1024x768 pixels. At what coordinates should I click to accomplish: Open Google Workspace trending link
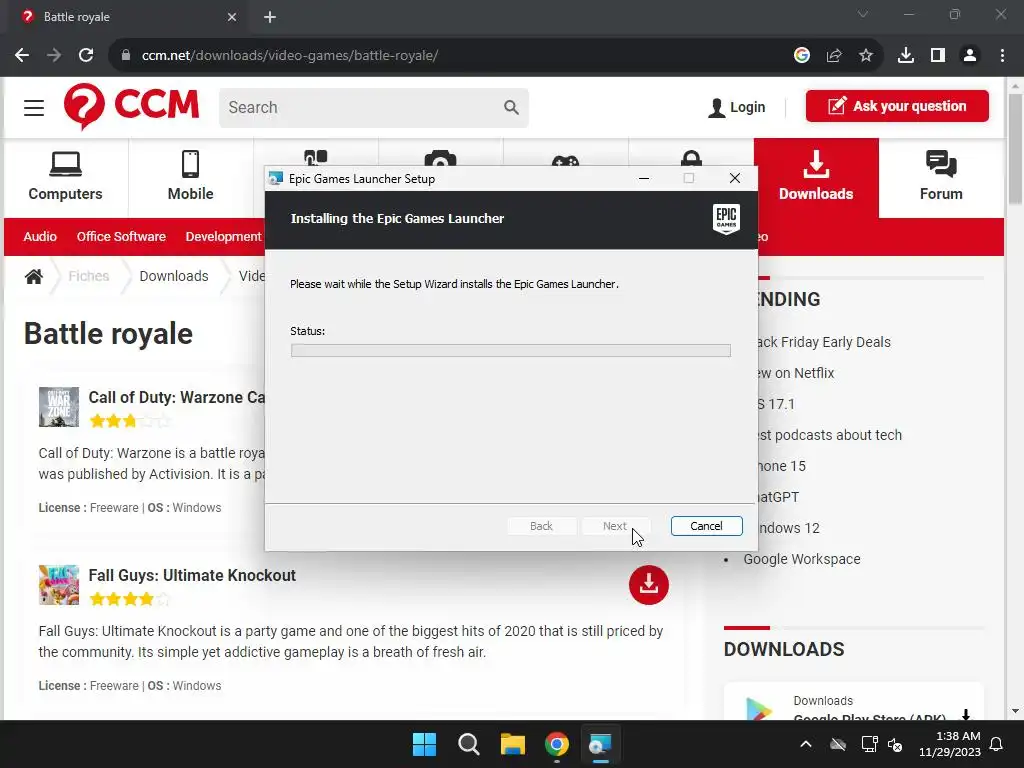[802, 559]
